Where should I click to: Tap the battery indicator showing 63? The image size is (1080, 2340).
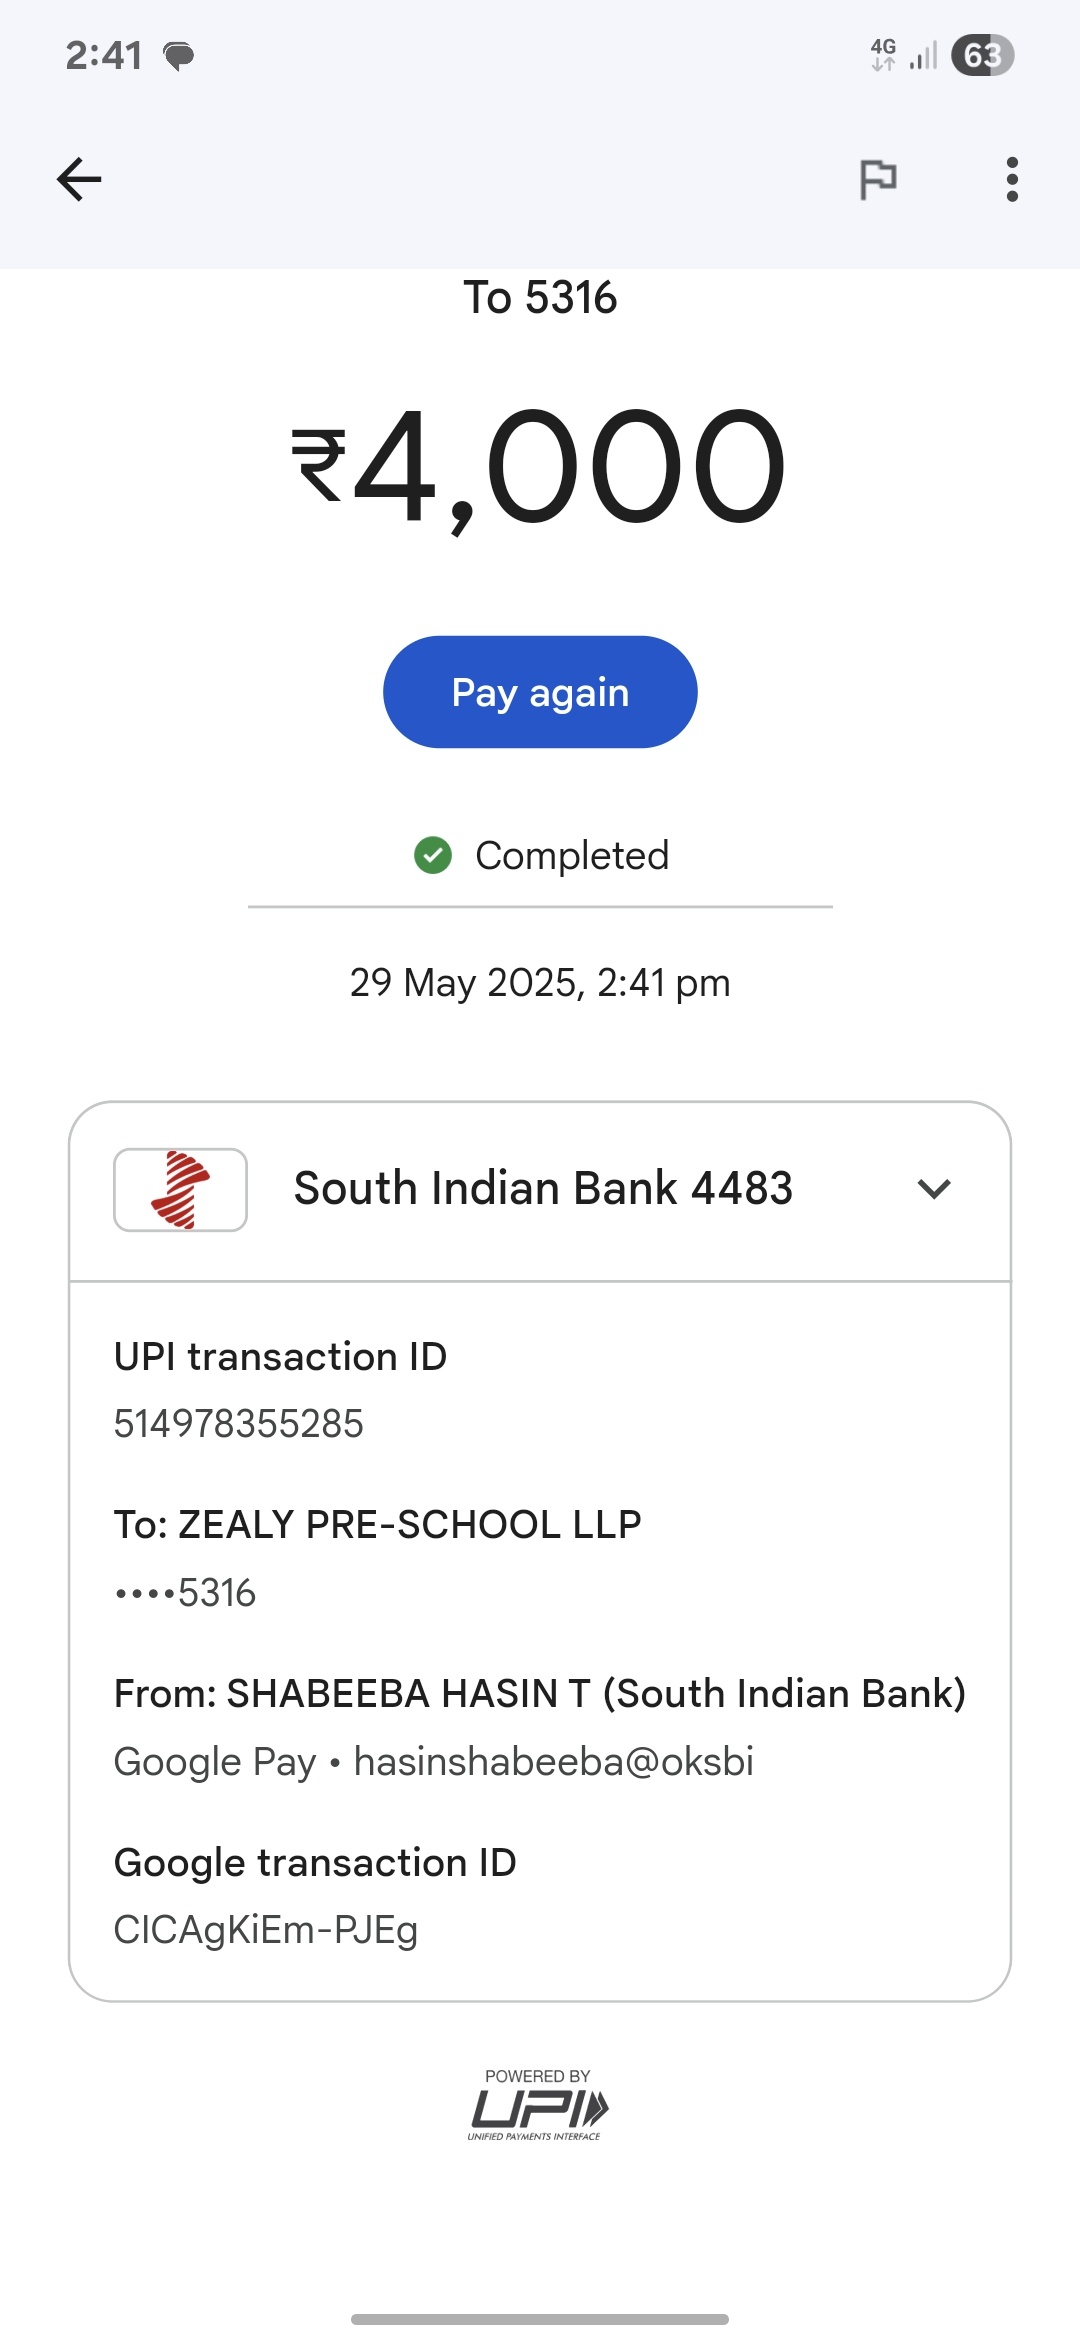pos(982,55)
